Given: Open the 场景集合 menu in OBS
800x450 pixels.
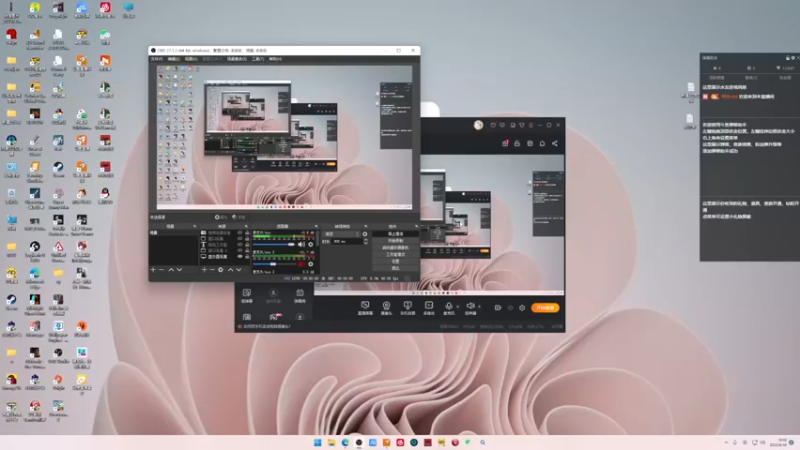Looking at the screenshot, I should (236, 59).
